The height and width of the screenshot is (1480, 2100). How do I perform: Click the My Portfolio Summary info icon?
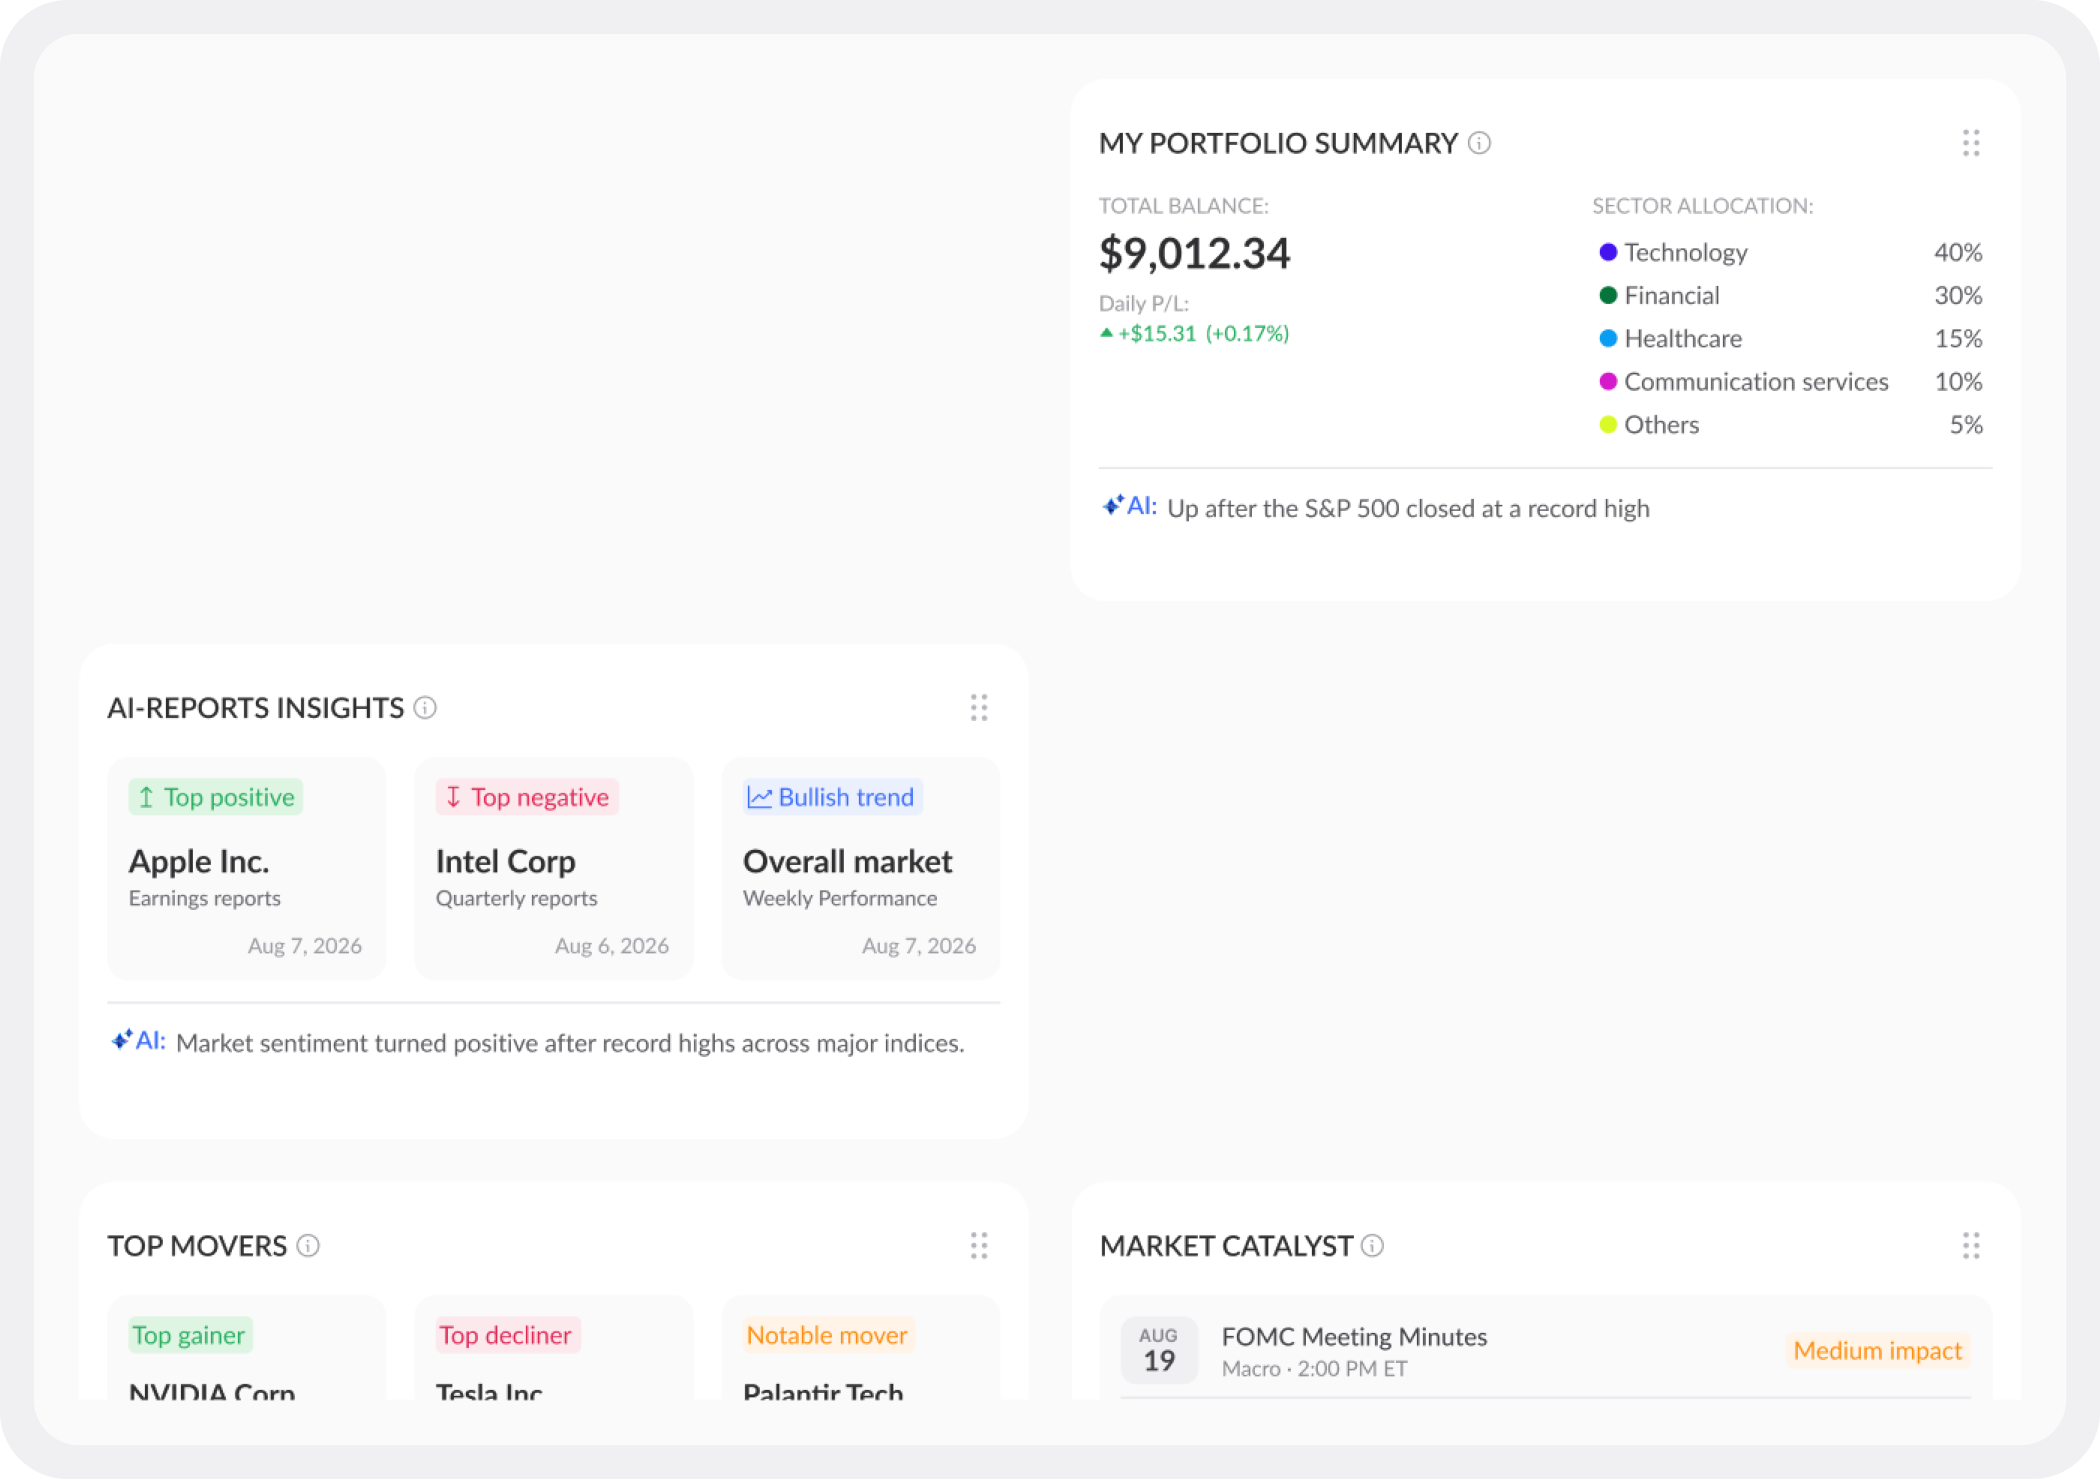1479,143
